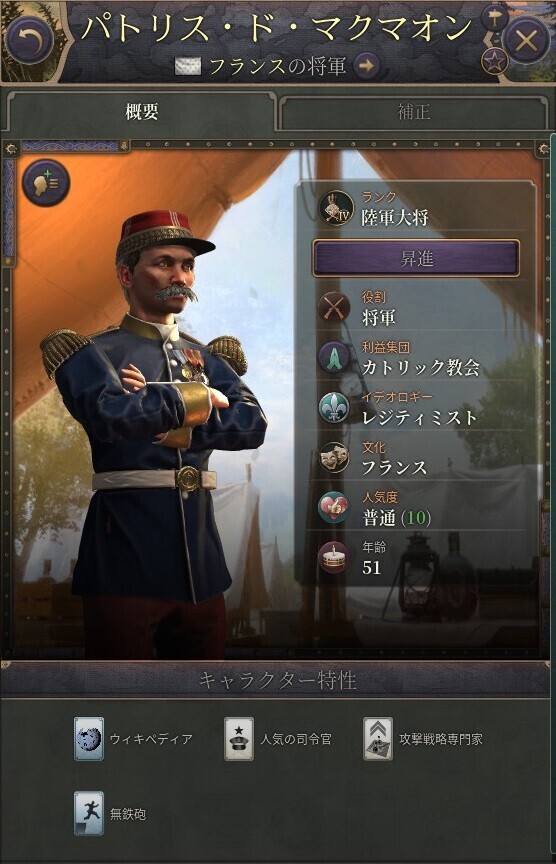Select the フランス culture masks icon
The image size is (556, 864).
click(x=333, y=457)
